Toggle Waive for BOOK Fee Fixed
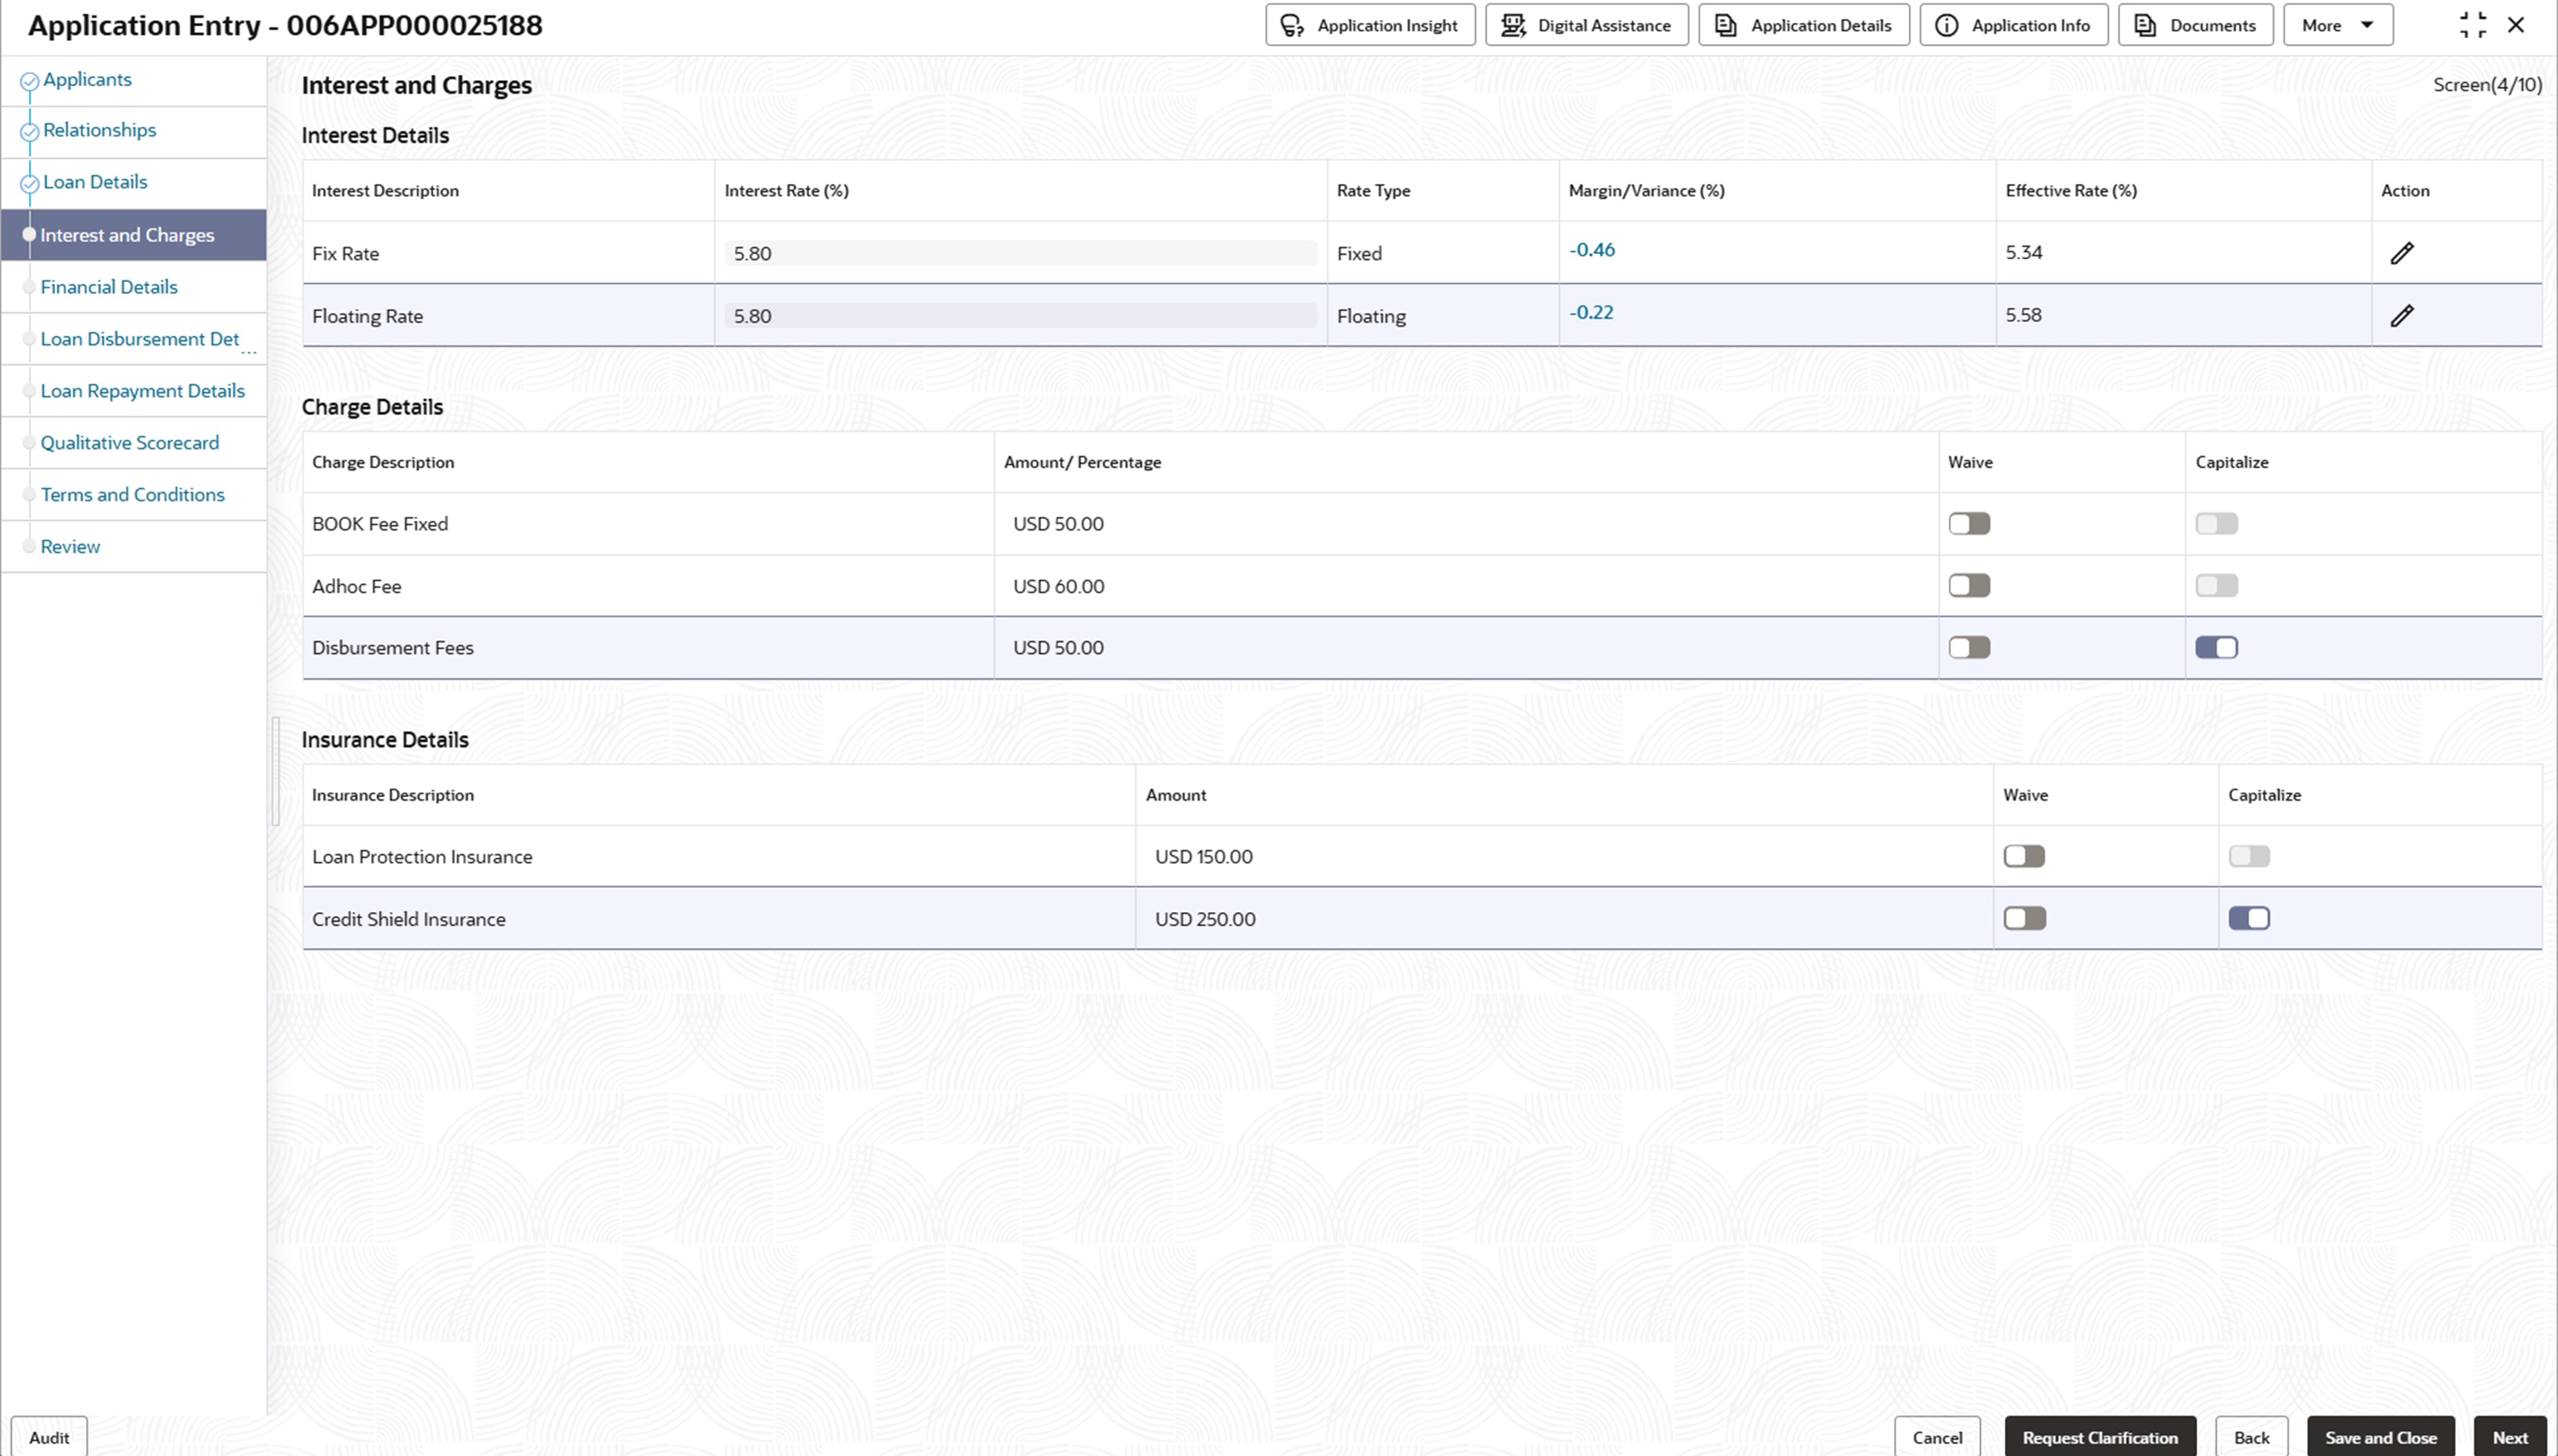 1969,524
